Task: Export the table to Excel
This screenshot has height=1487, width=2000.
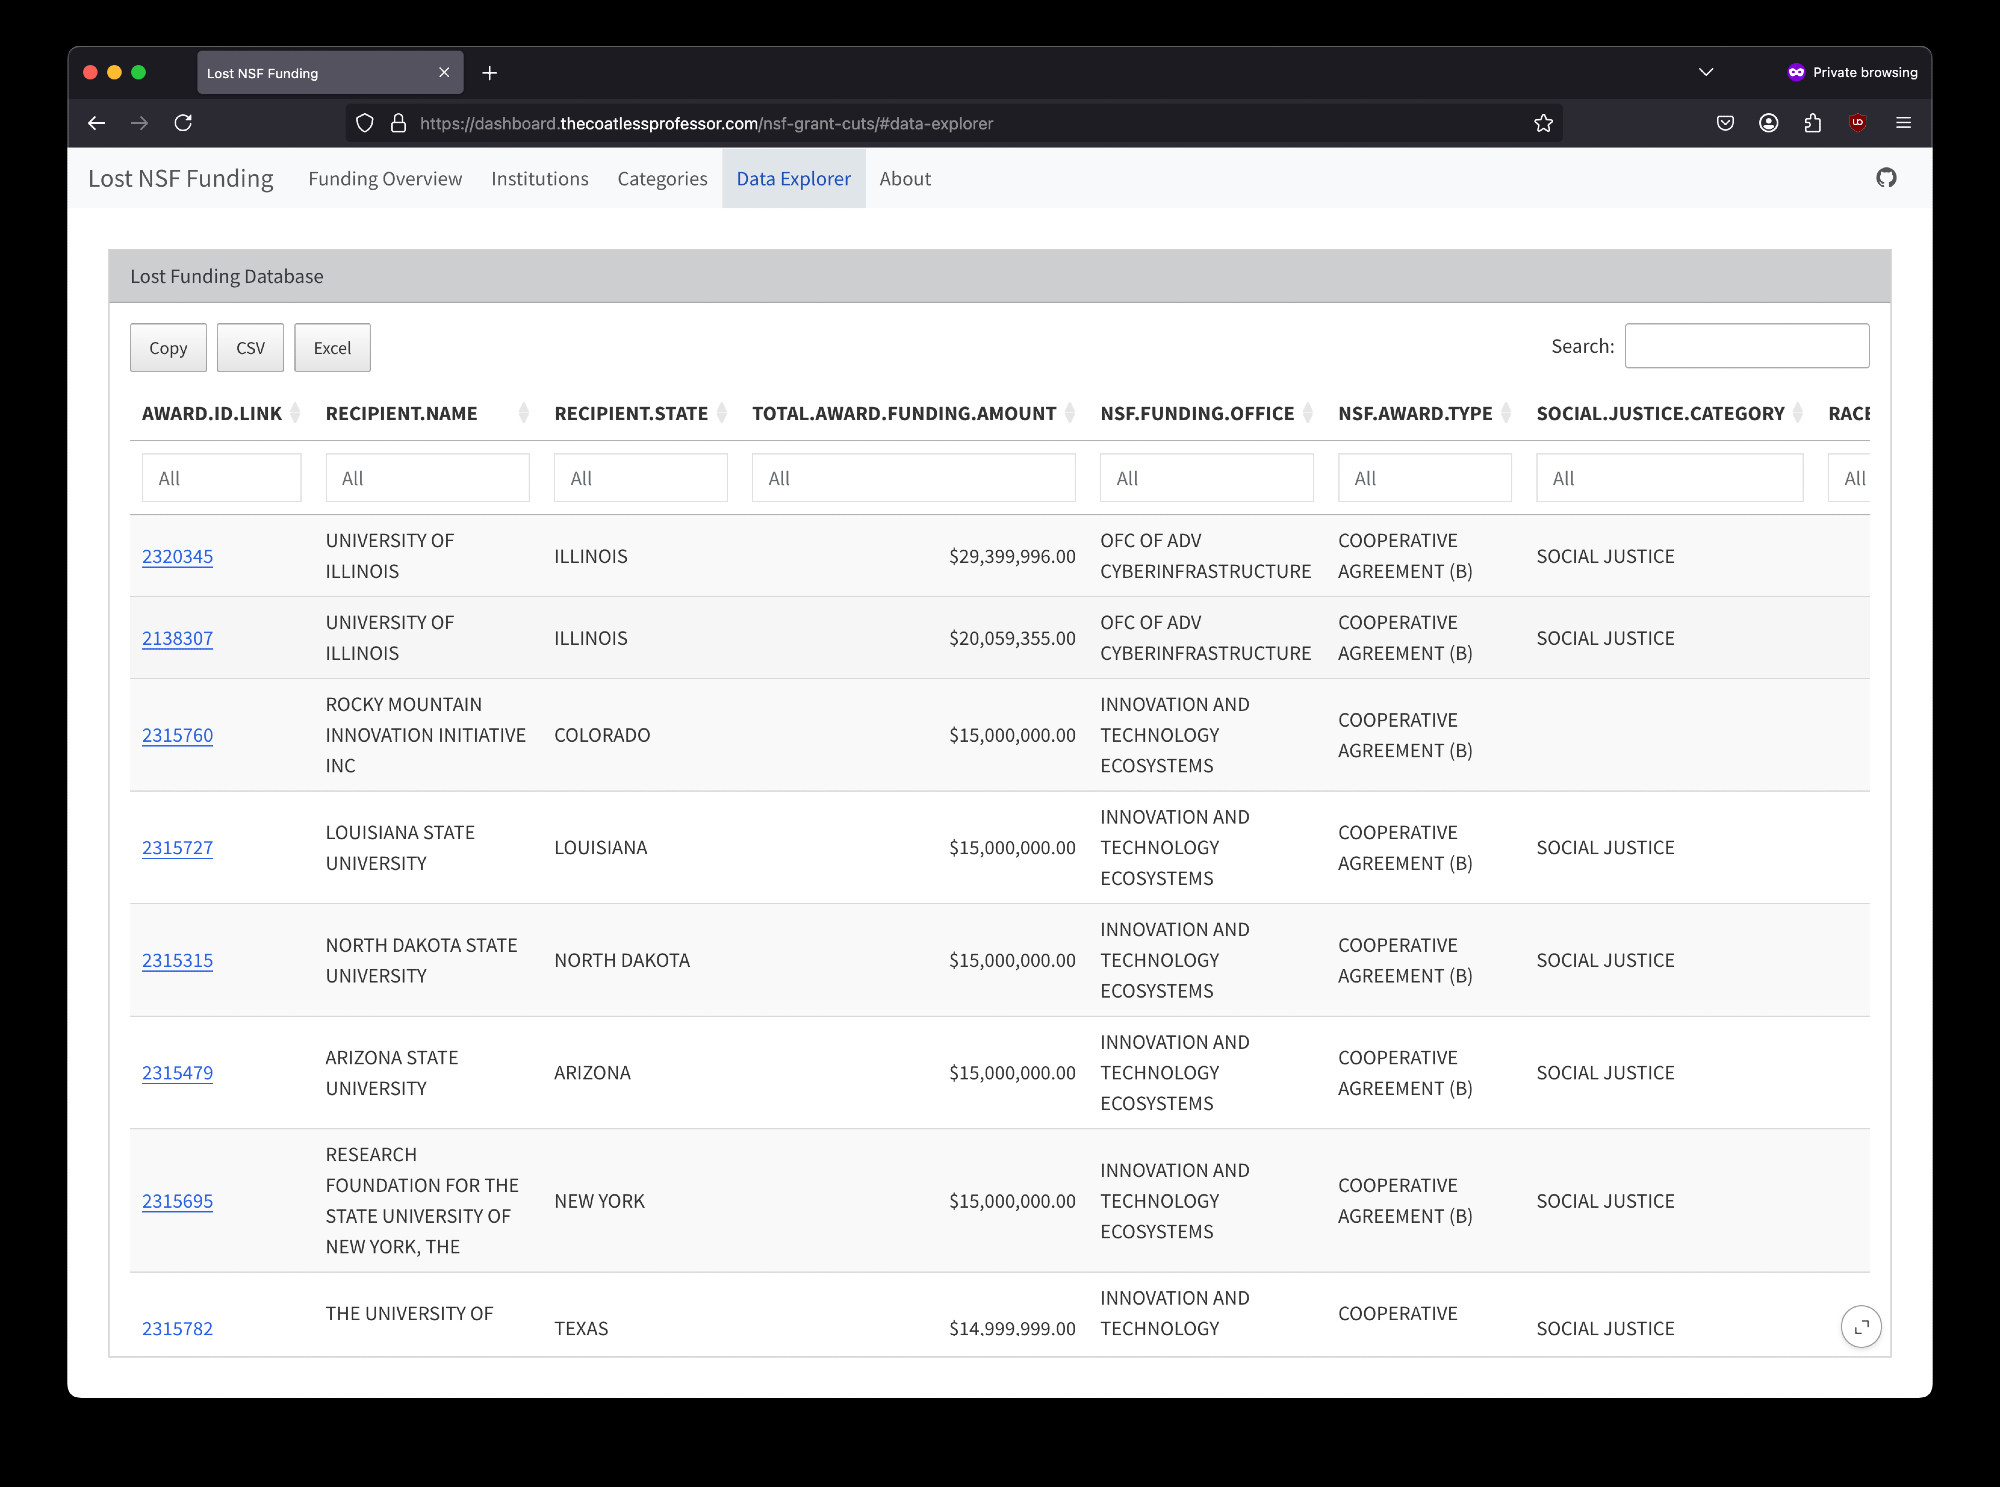Action: click(x=332, y=348)
